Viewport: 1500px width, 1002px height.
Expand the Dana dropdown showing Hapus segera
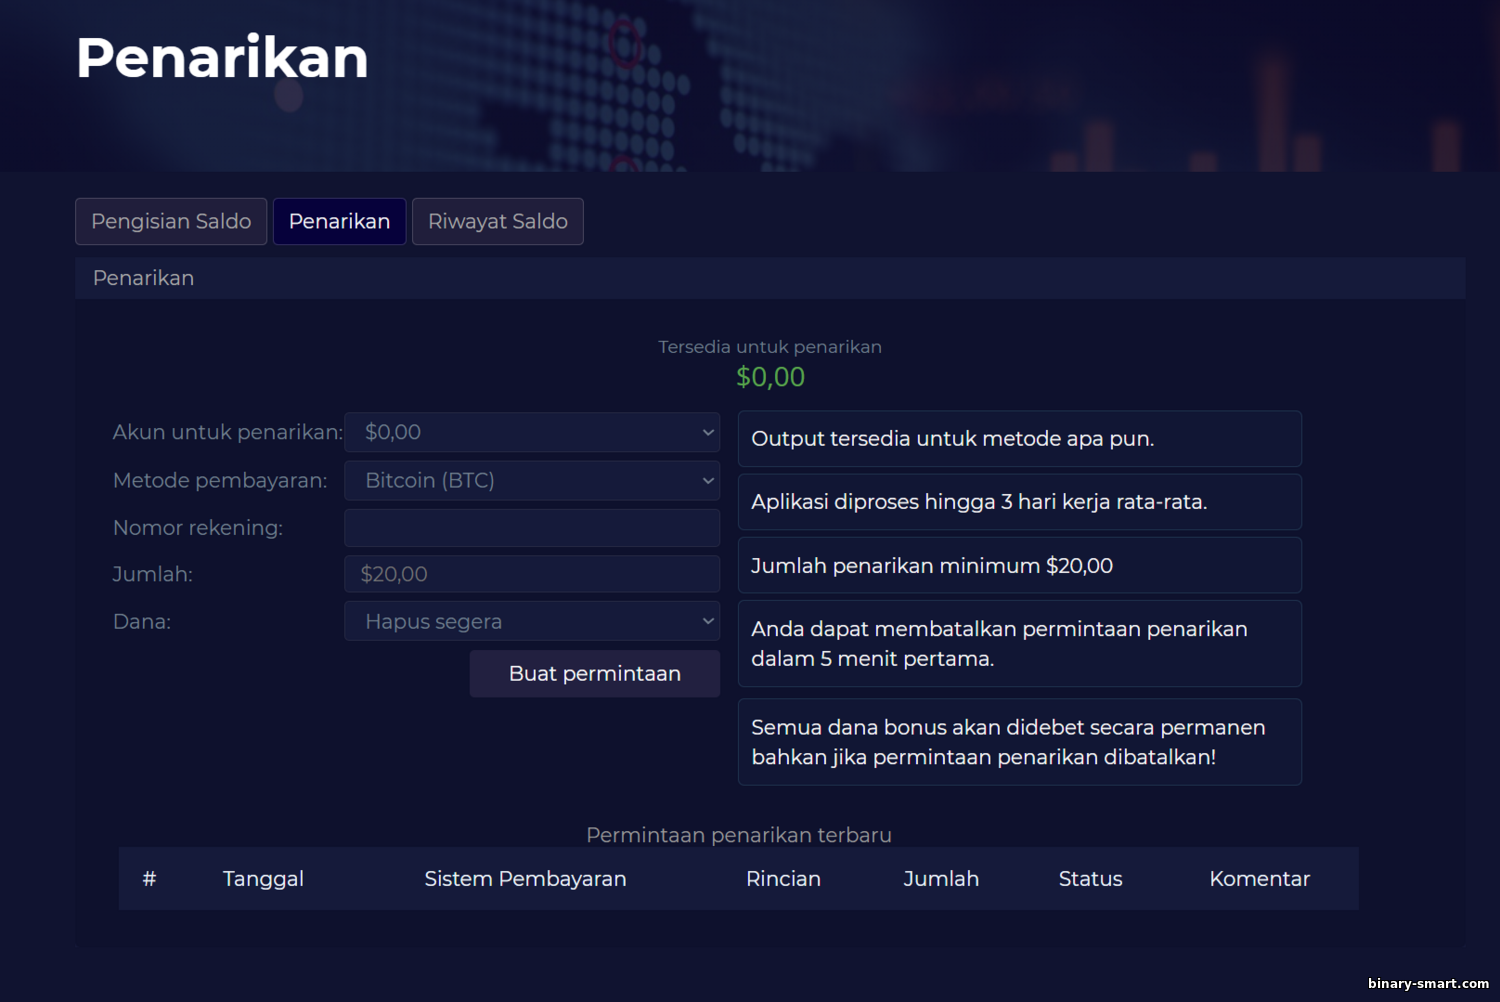click(532, 621)
